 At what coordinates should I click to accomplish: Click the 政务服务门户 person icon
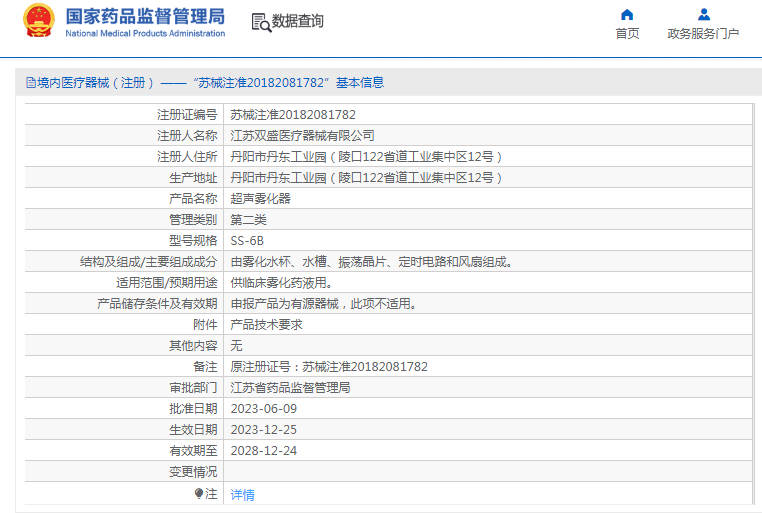(x=703, y=14)
